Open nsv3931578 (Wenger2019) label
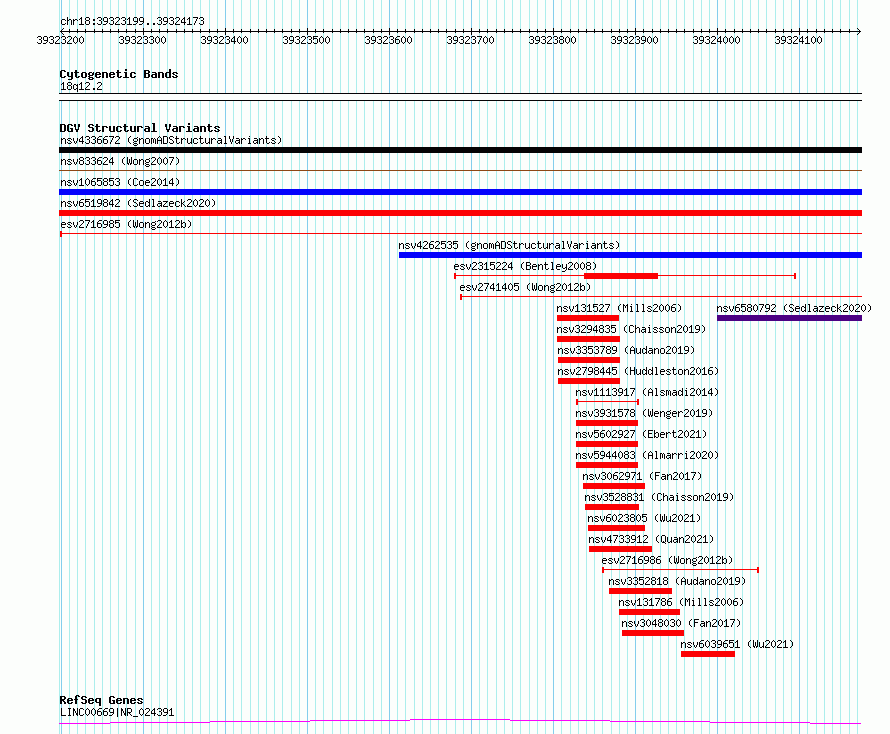Screen dimensions: 890x734 (x=644, y=413)
